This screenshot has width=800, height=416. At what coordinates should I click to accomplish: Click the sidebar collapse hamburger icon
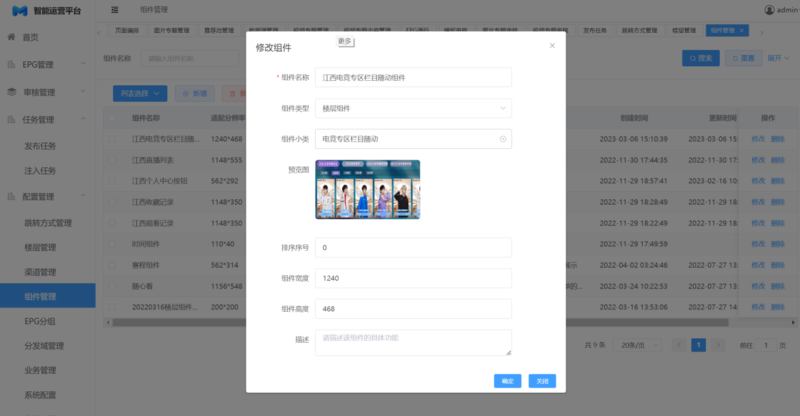115,9
